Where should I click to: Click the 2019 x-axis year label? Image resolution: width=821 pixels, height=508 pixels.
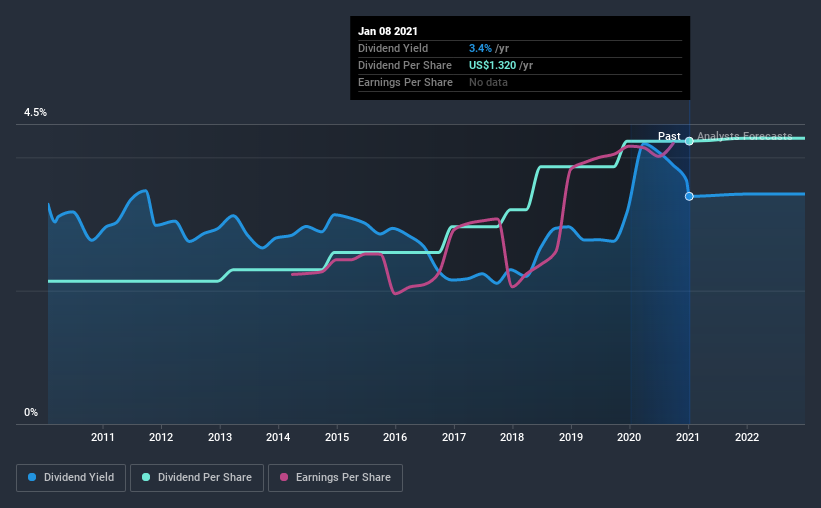point(571,437)
